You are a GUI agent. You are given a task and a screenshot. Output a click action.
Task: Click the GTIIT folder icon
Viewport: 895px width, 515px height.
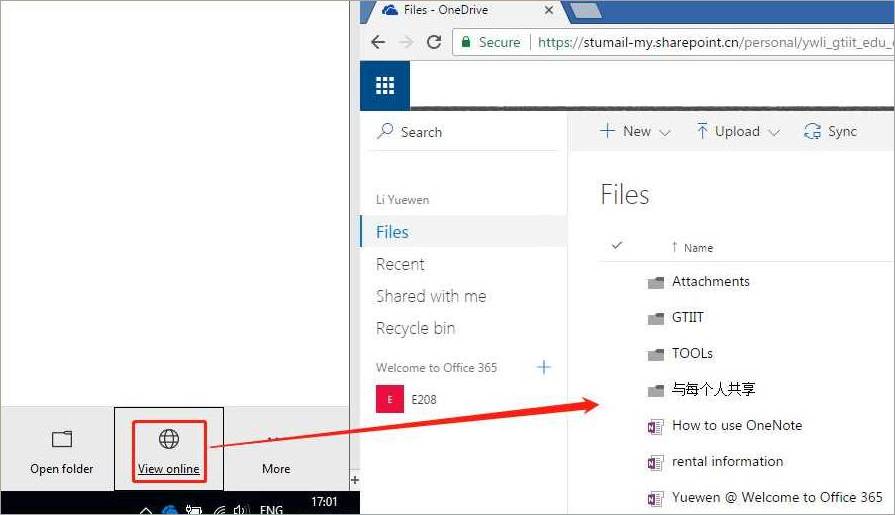click(x=656, y=318)
